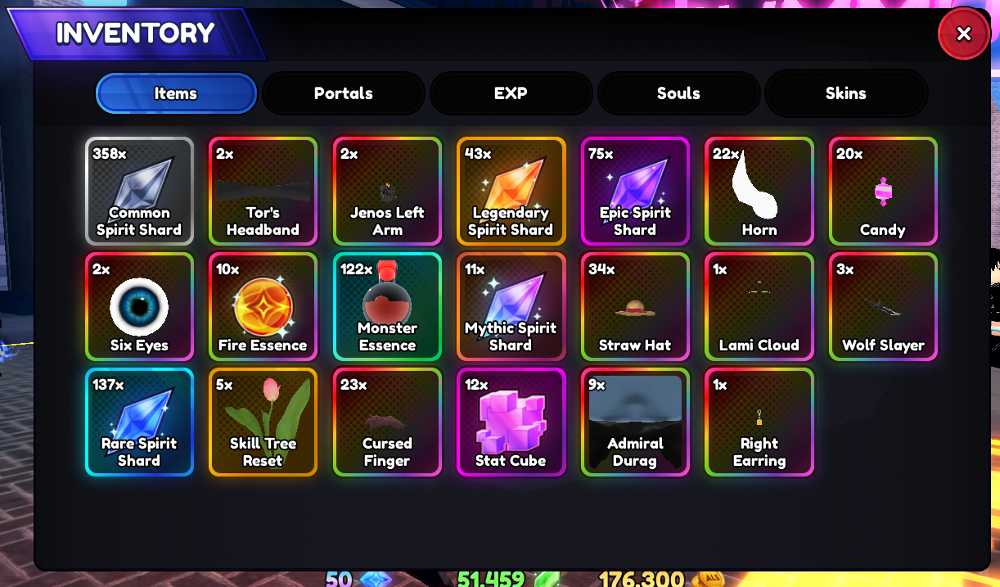
Task: Select the Common Spirit Shard item
Action: coord(139,191)
